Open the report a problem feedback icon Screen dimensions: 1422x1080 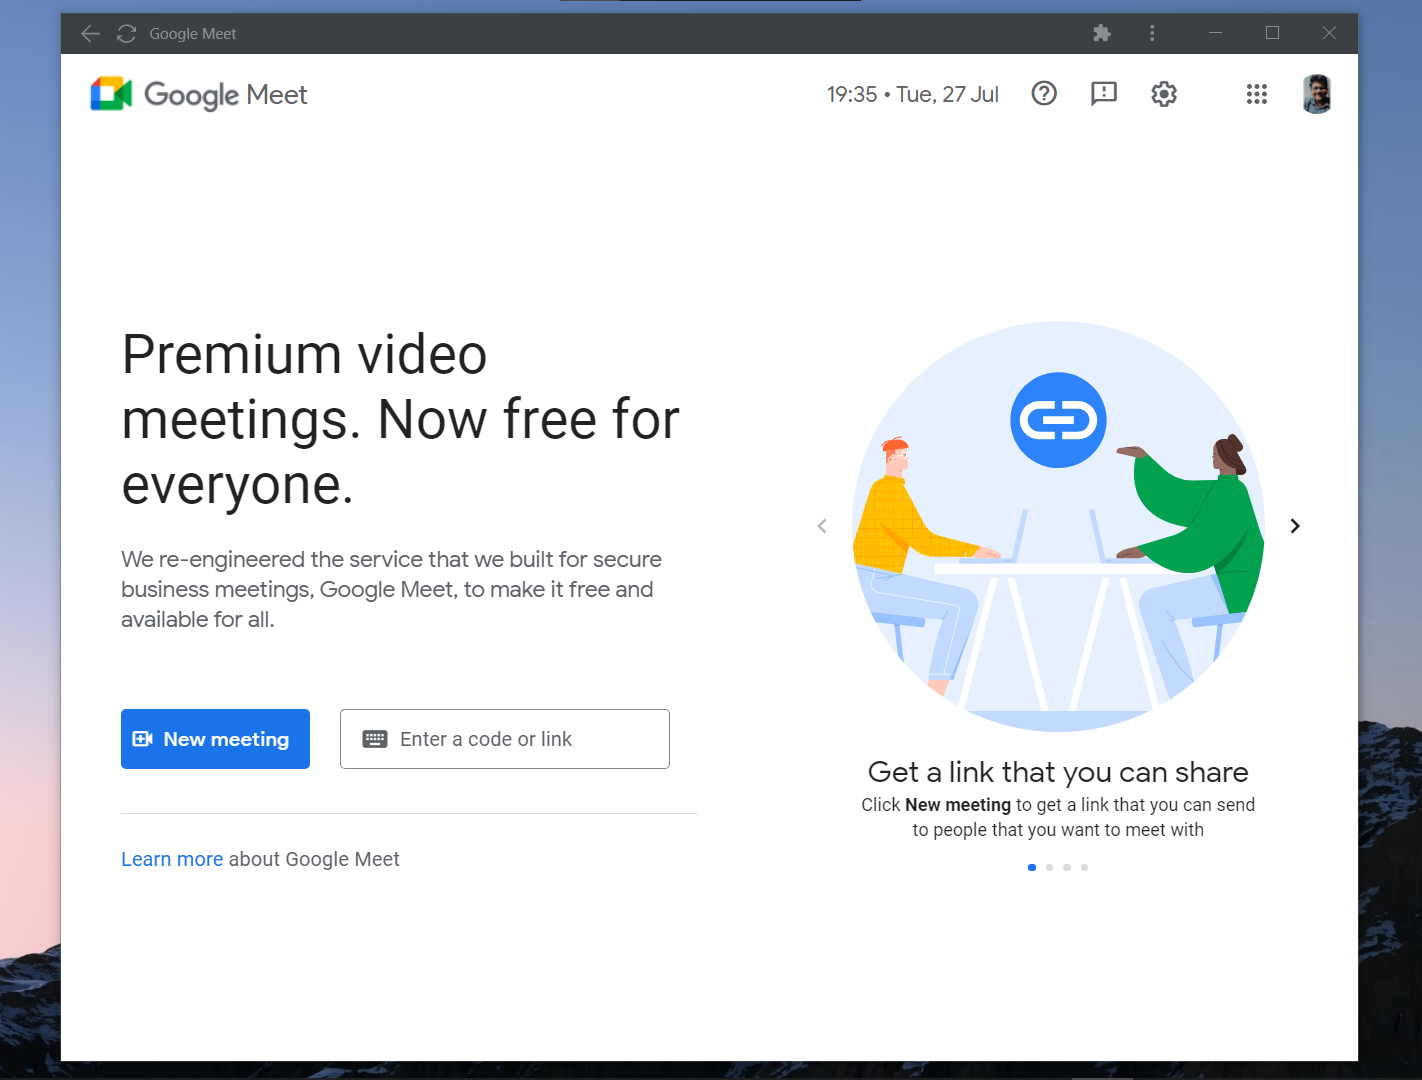tap(1104, 94)
